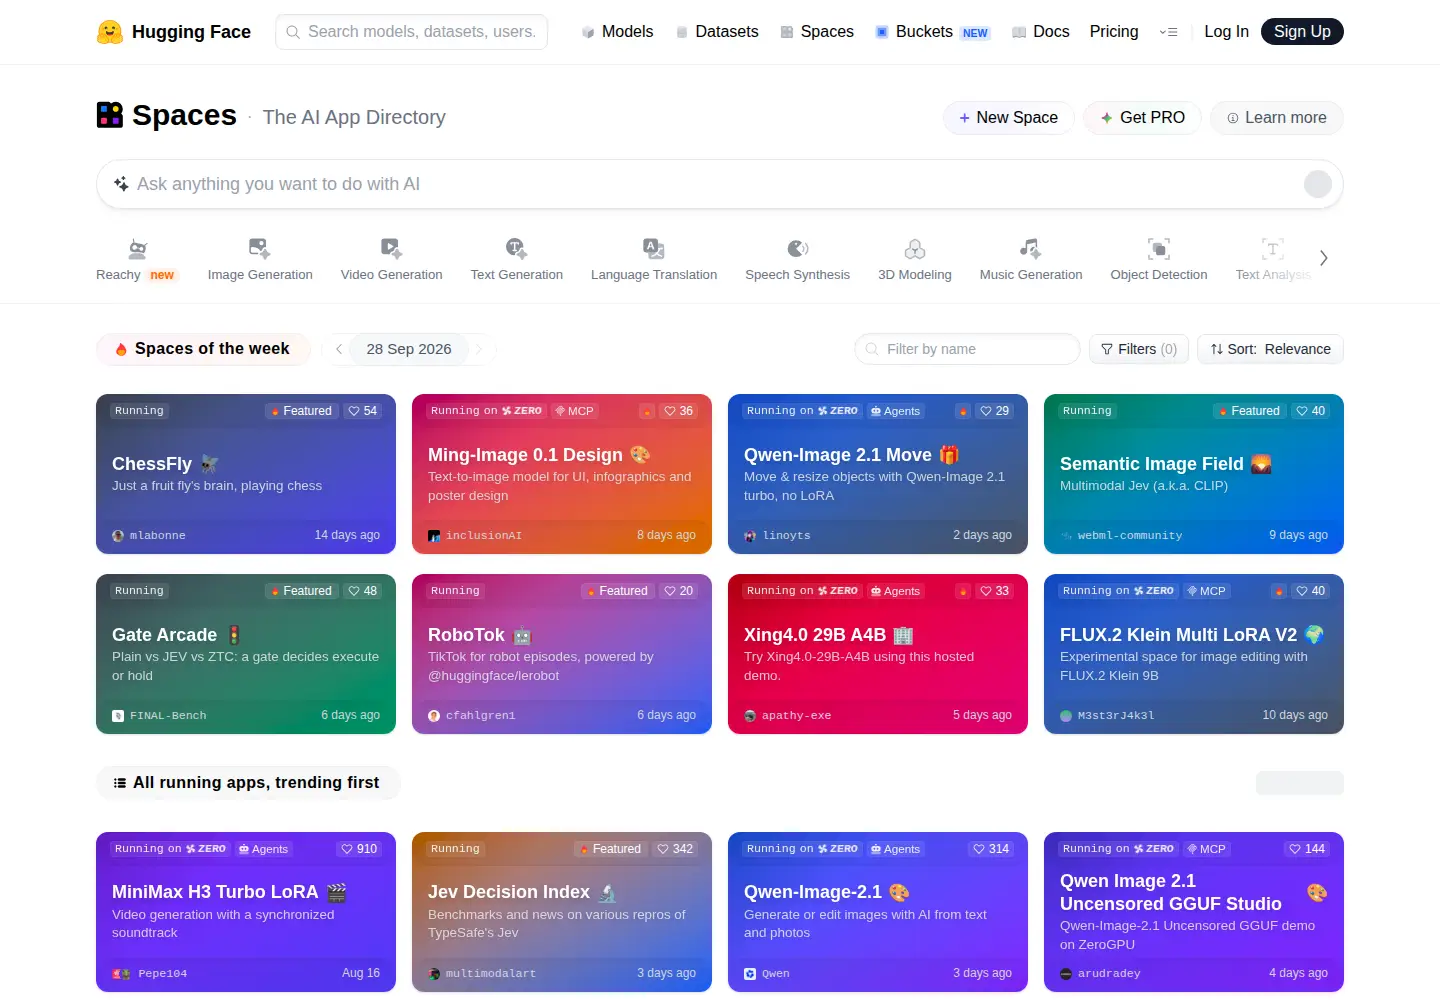Screen dimensions: 1440x1000
Task: Open the Datasets navigation item
Action: pyautogui.click(x=717, y=32)
